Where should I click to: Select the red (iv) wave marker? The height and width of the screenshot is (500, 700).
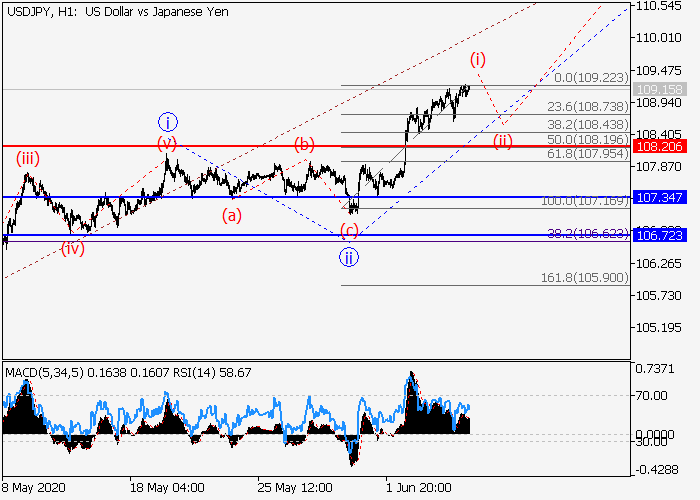(x=71, y=248)
